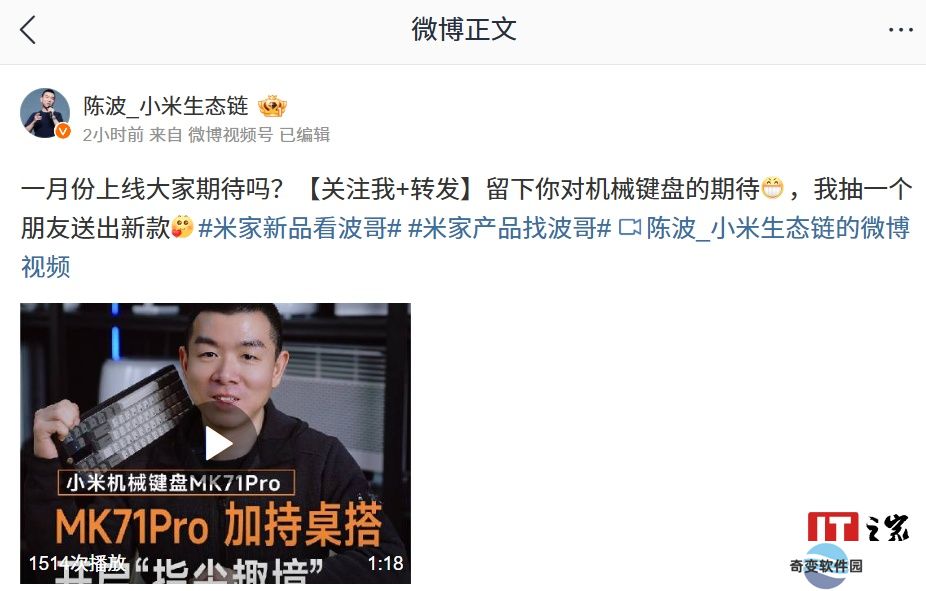
Task: Open 陈波's profile avatar
Action: (45, 113)
